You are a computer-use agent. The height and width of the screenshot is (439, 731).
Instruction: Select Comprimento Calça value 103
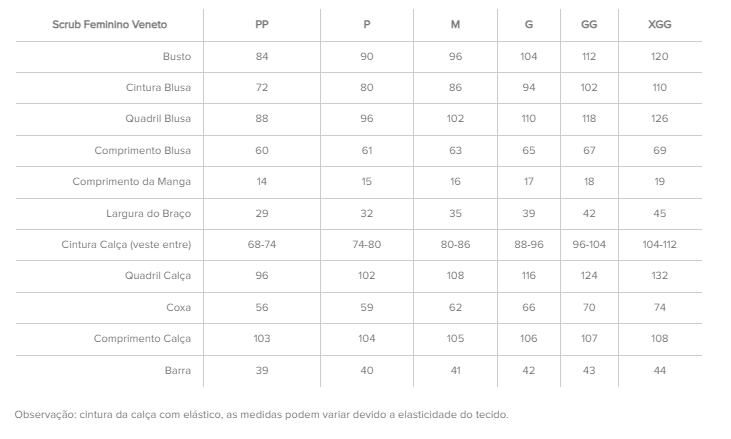(x=262, y=339)
